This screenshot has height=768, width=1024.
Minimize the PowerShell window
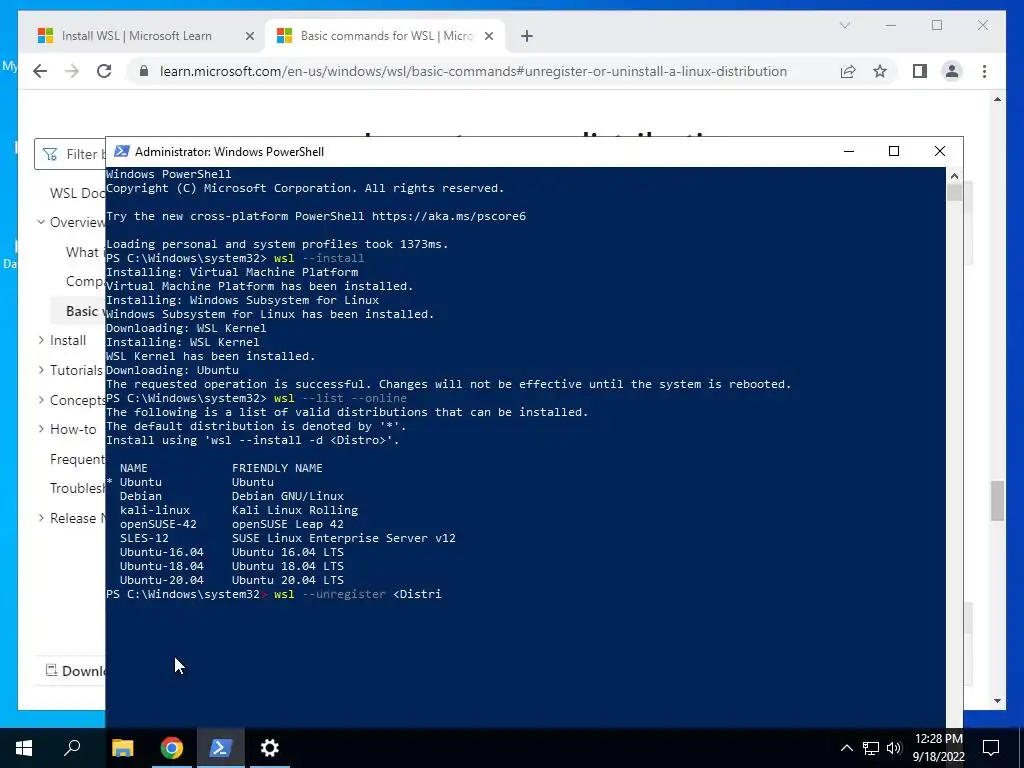click(x=849, y=152)
